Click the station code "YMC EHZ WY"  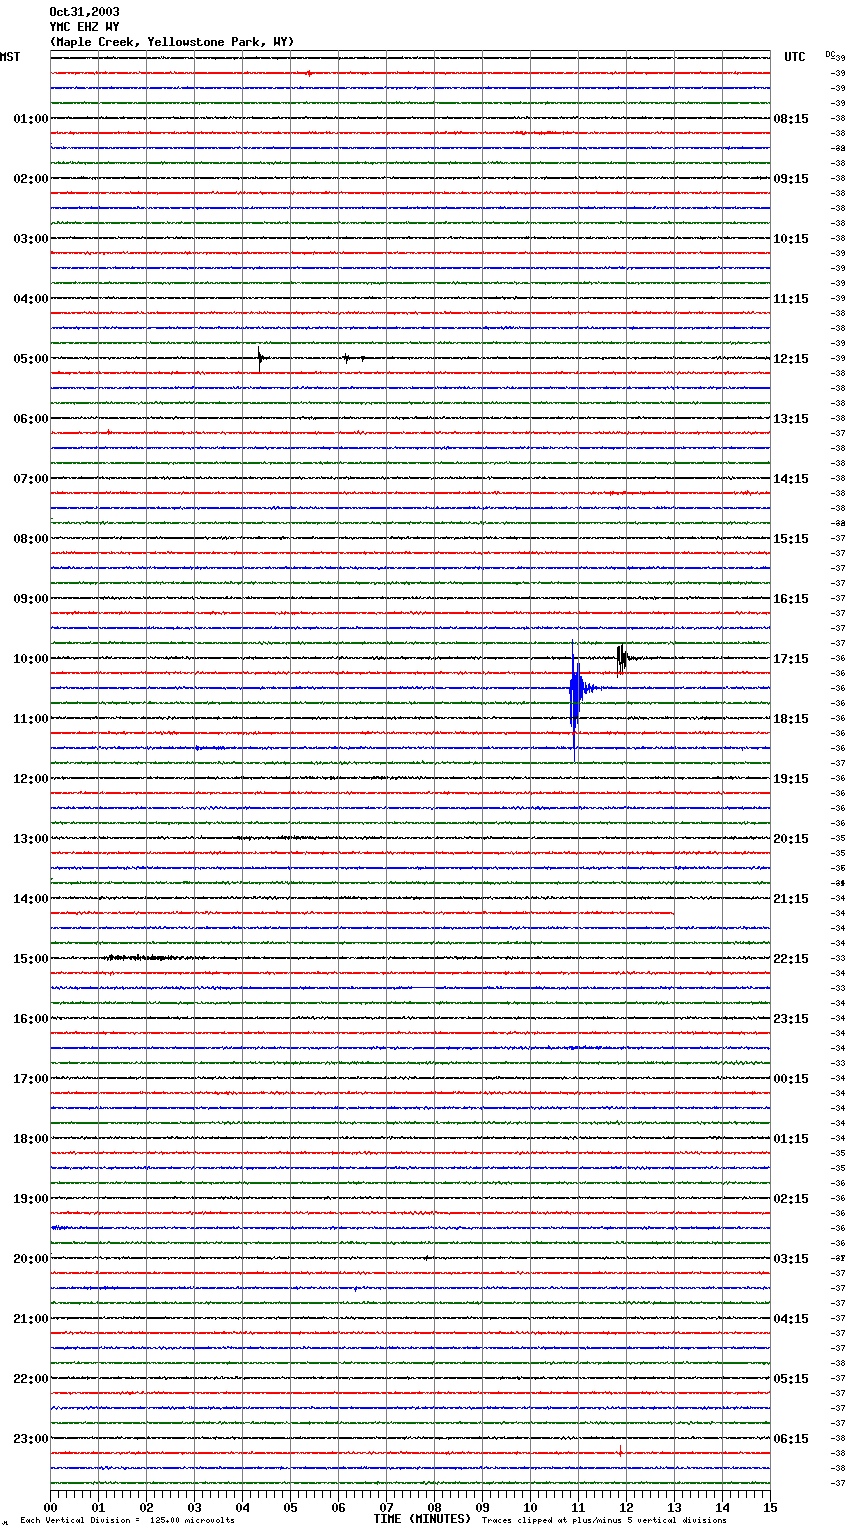(84, 27)
